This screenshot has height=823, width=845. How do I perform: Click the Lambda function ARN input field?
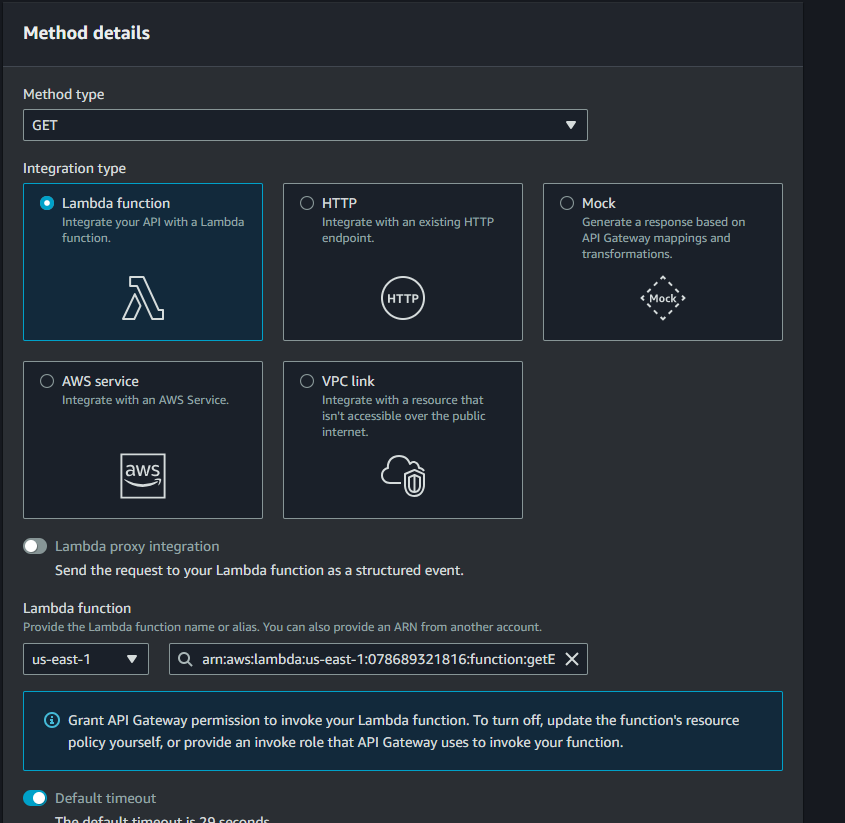pyautogui.click(x=378, y=659)
